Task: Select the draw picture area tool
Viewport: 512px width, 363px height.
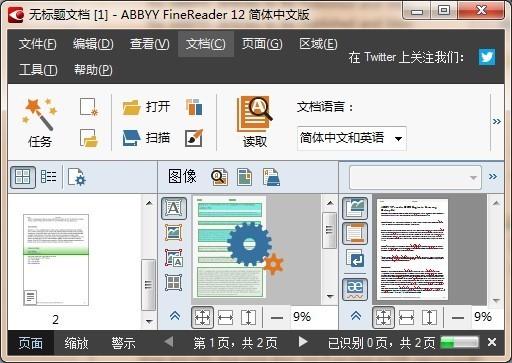Action: click(x=174, y=233)
